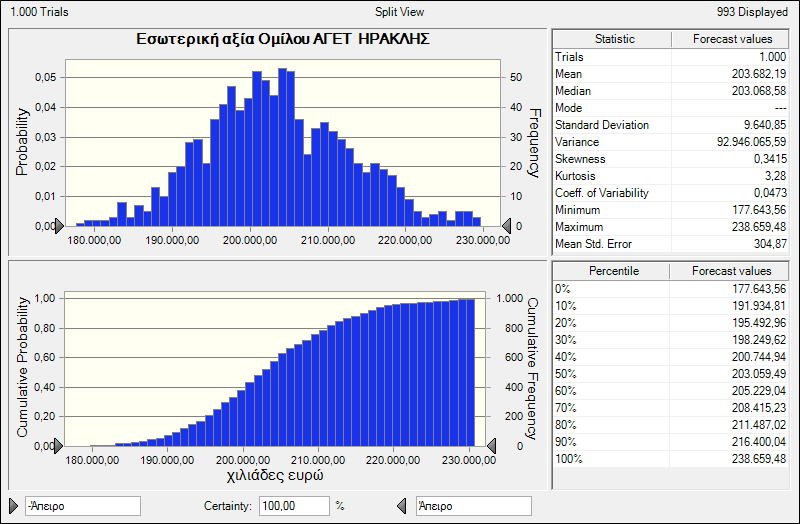Click the Standard Deviation value 9.640,85
The image size is (800, 524).
pos(765,125)
